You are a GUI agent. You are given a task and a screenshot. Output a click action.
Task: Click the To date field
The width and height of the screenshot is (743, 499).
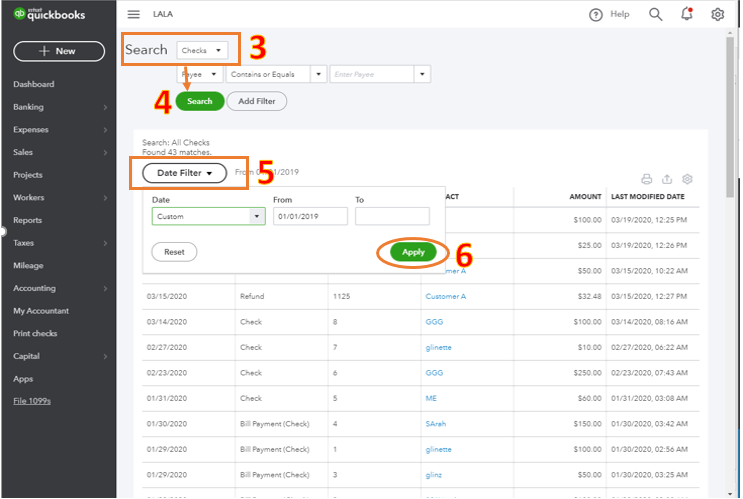pos(392,217)
